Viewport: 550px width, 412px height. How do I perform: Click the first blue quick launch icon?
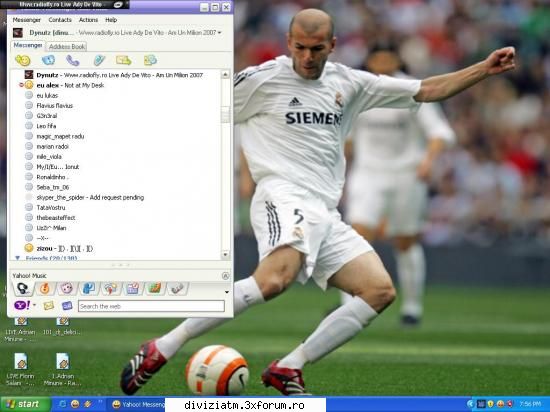(x=63, y=404)
